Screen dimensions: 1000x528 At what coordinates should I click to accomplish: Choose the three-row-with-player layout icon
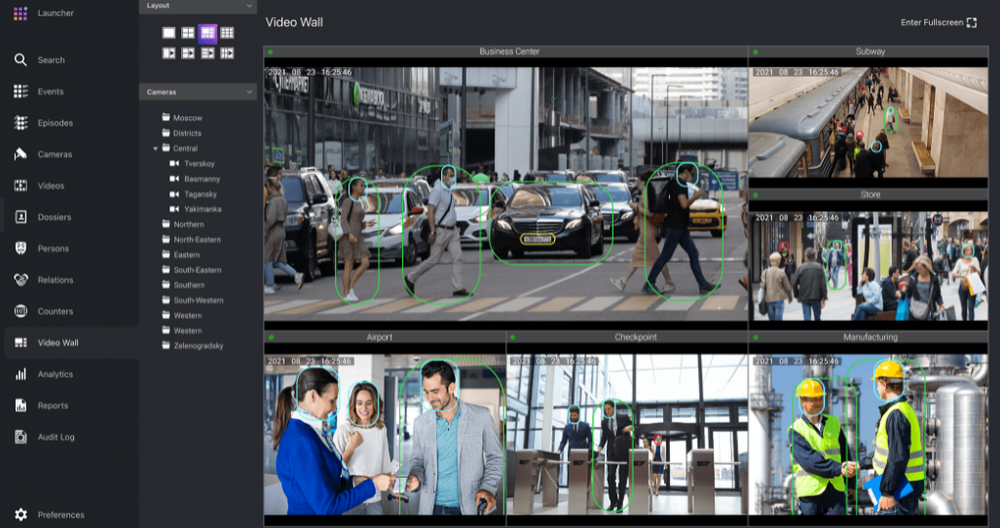(x=207, y=53)
